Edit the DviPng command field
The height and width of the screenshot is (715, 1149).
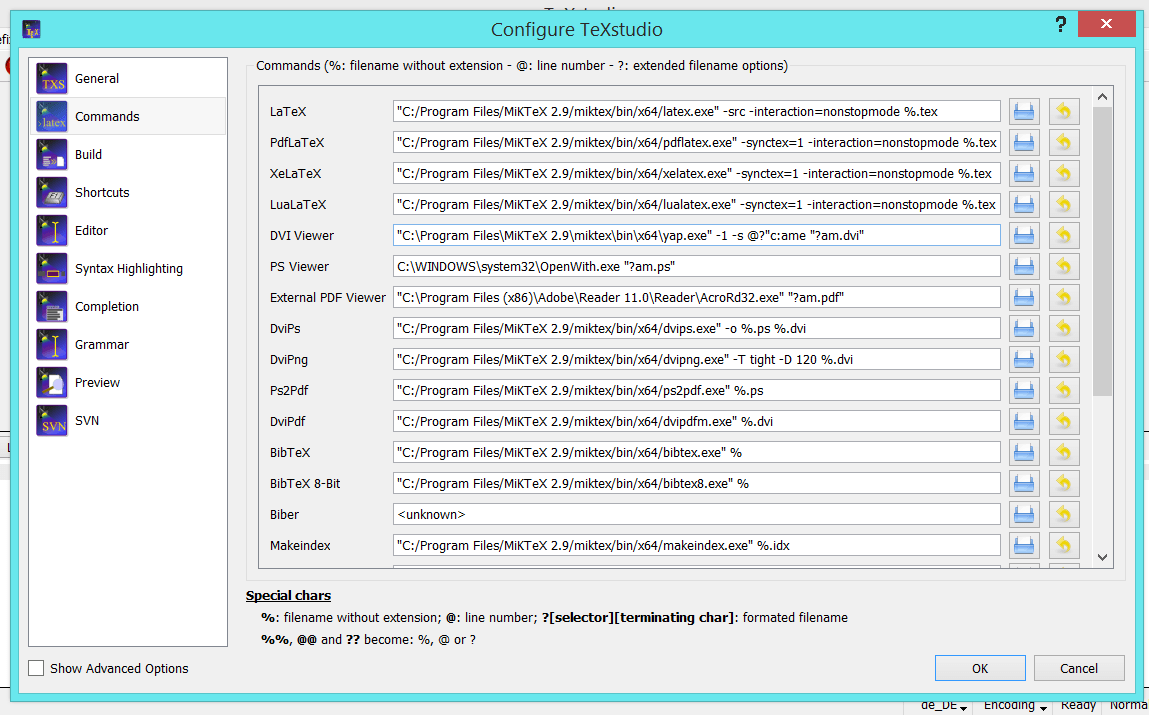click(x=696, y=360)
